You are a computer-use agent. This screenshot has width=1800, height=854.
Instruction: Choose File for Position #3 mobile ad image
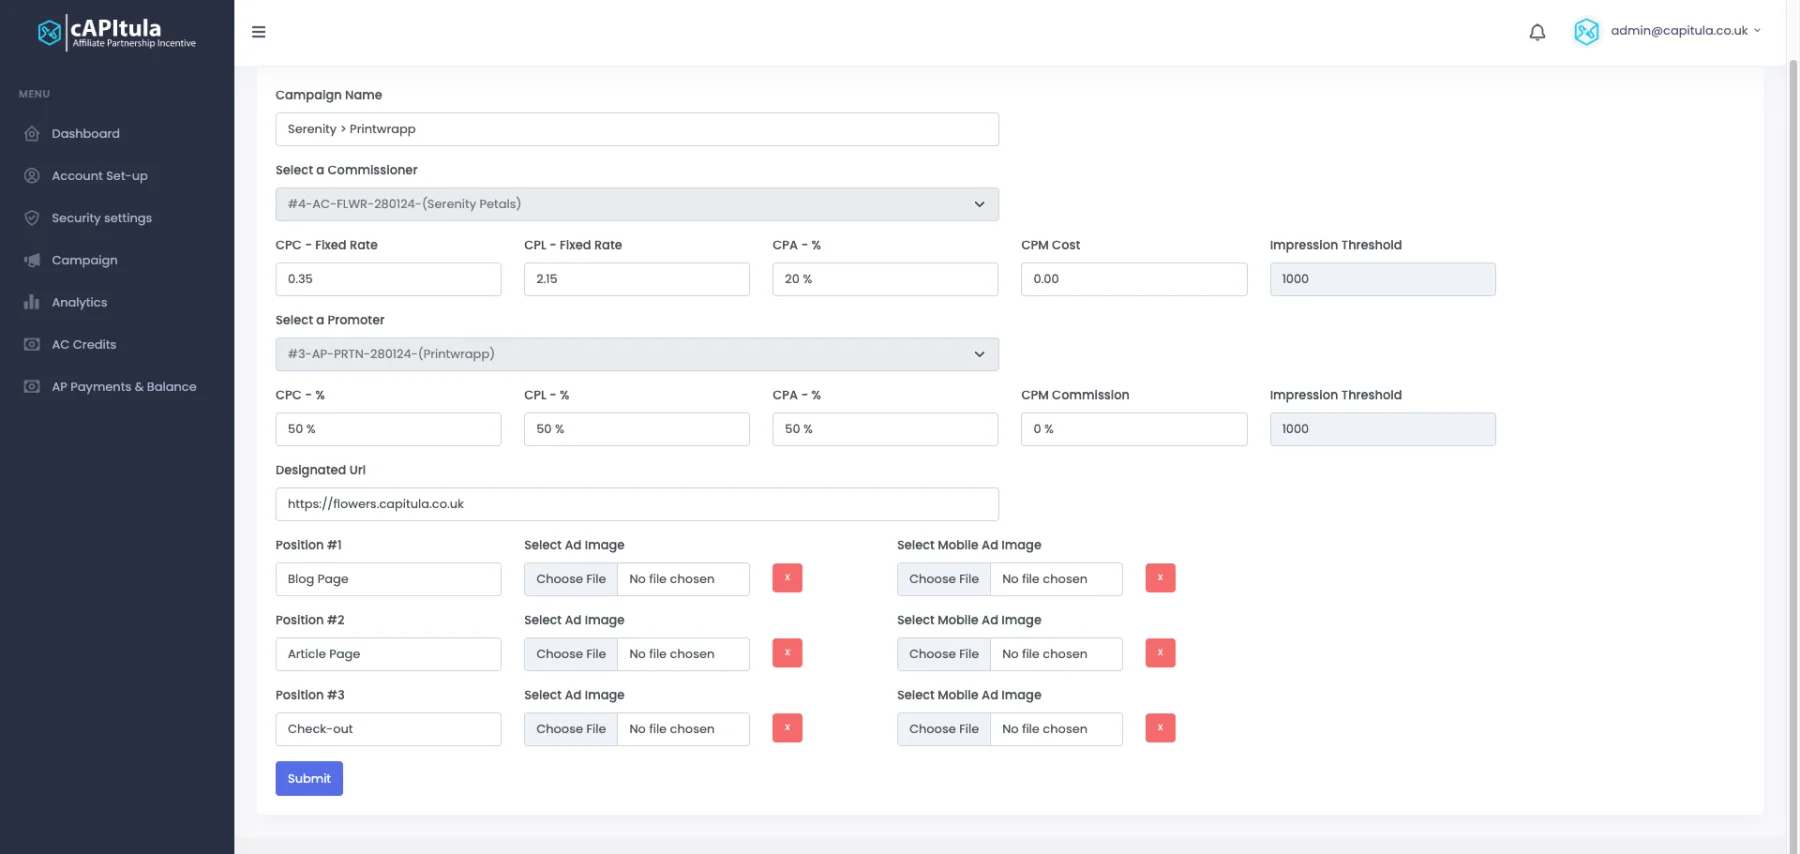[944, 729]
